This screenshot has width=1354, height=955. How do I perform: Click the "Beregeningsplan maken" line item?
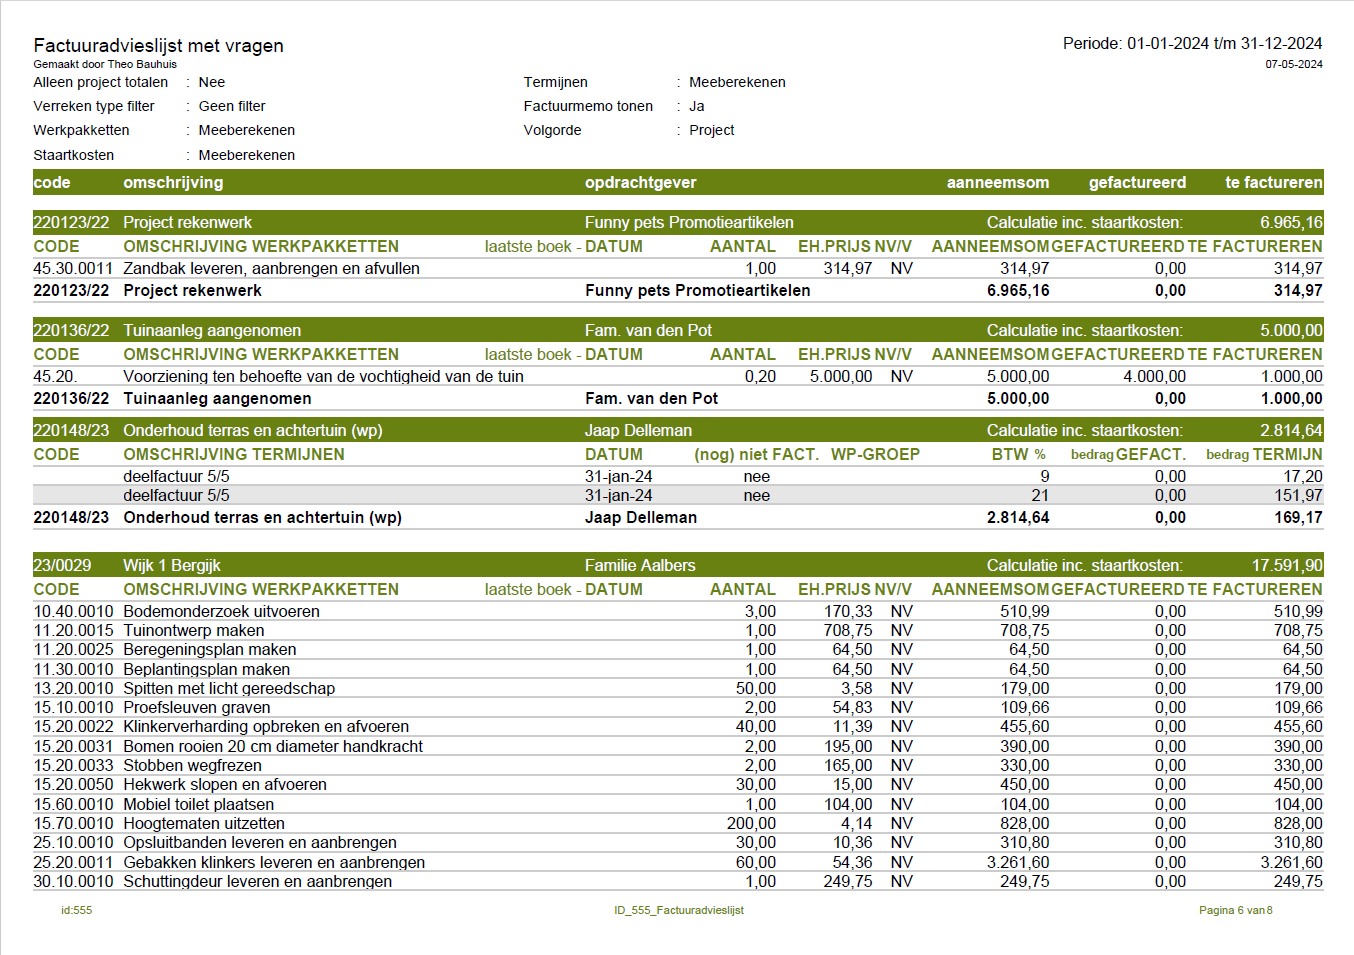(x=209, y=650)
